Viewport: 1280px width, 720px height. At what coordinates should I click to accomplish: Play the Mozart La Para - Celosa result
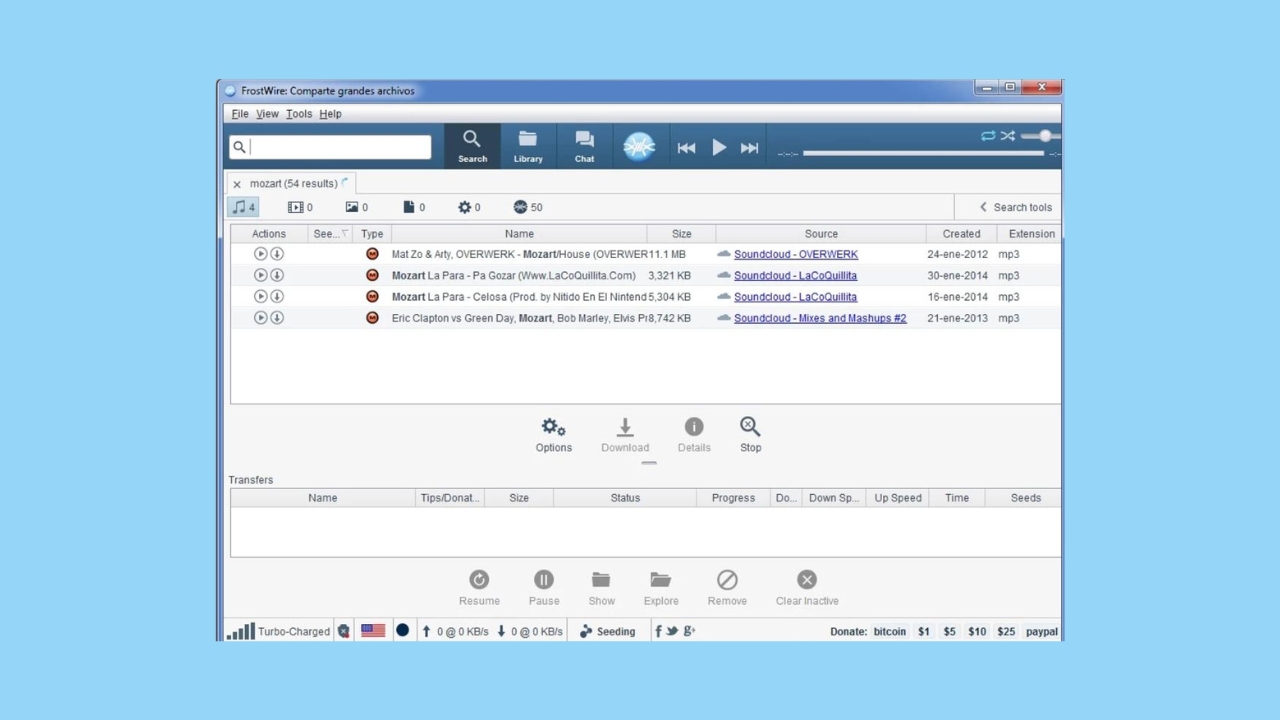click(x=260, y=296)
